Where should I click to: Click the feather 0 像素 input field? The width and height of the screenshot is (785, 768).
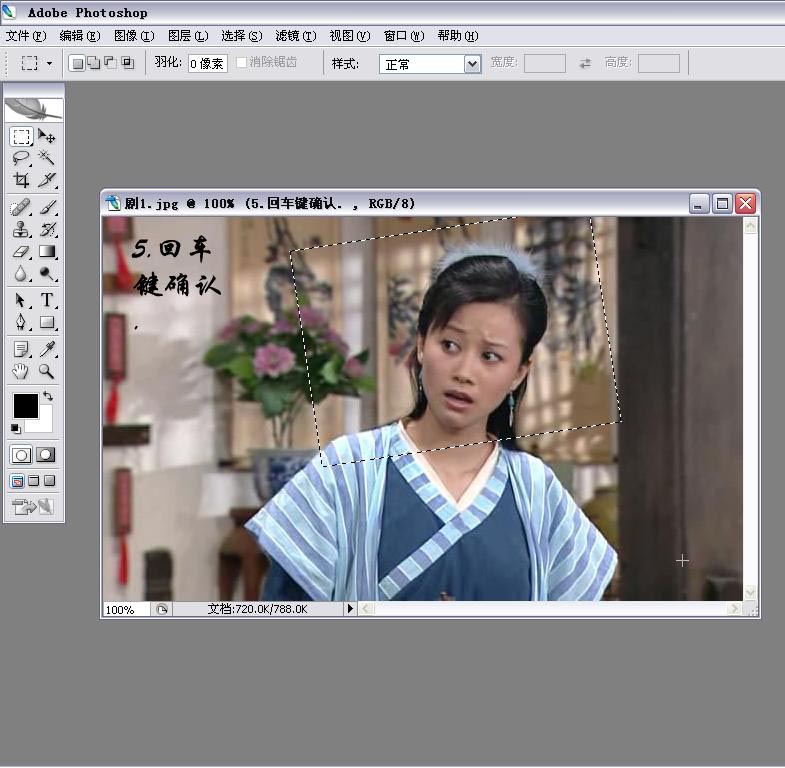click(208, 64)
